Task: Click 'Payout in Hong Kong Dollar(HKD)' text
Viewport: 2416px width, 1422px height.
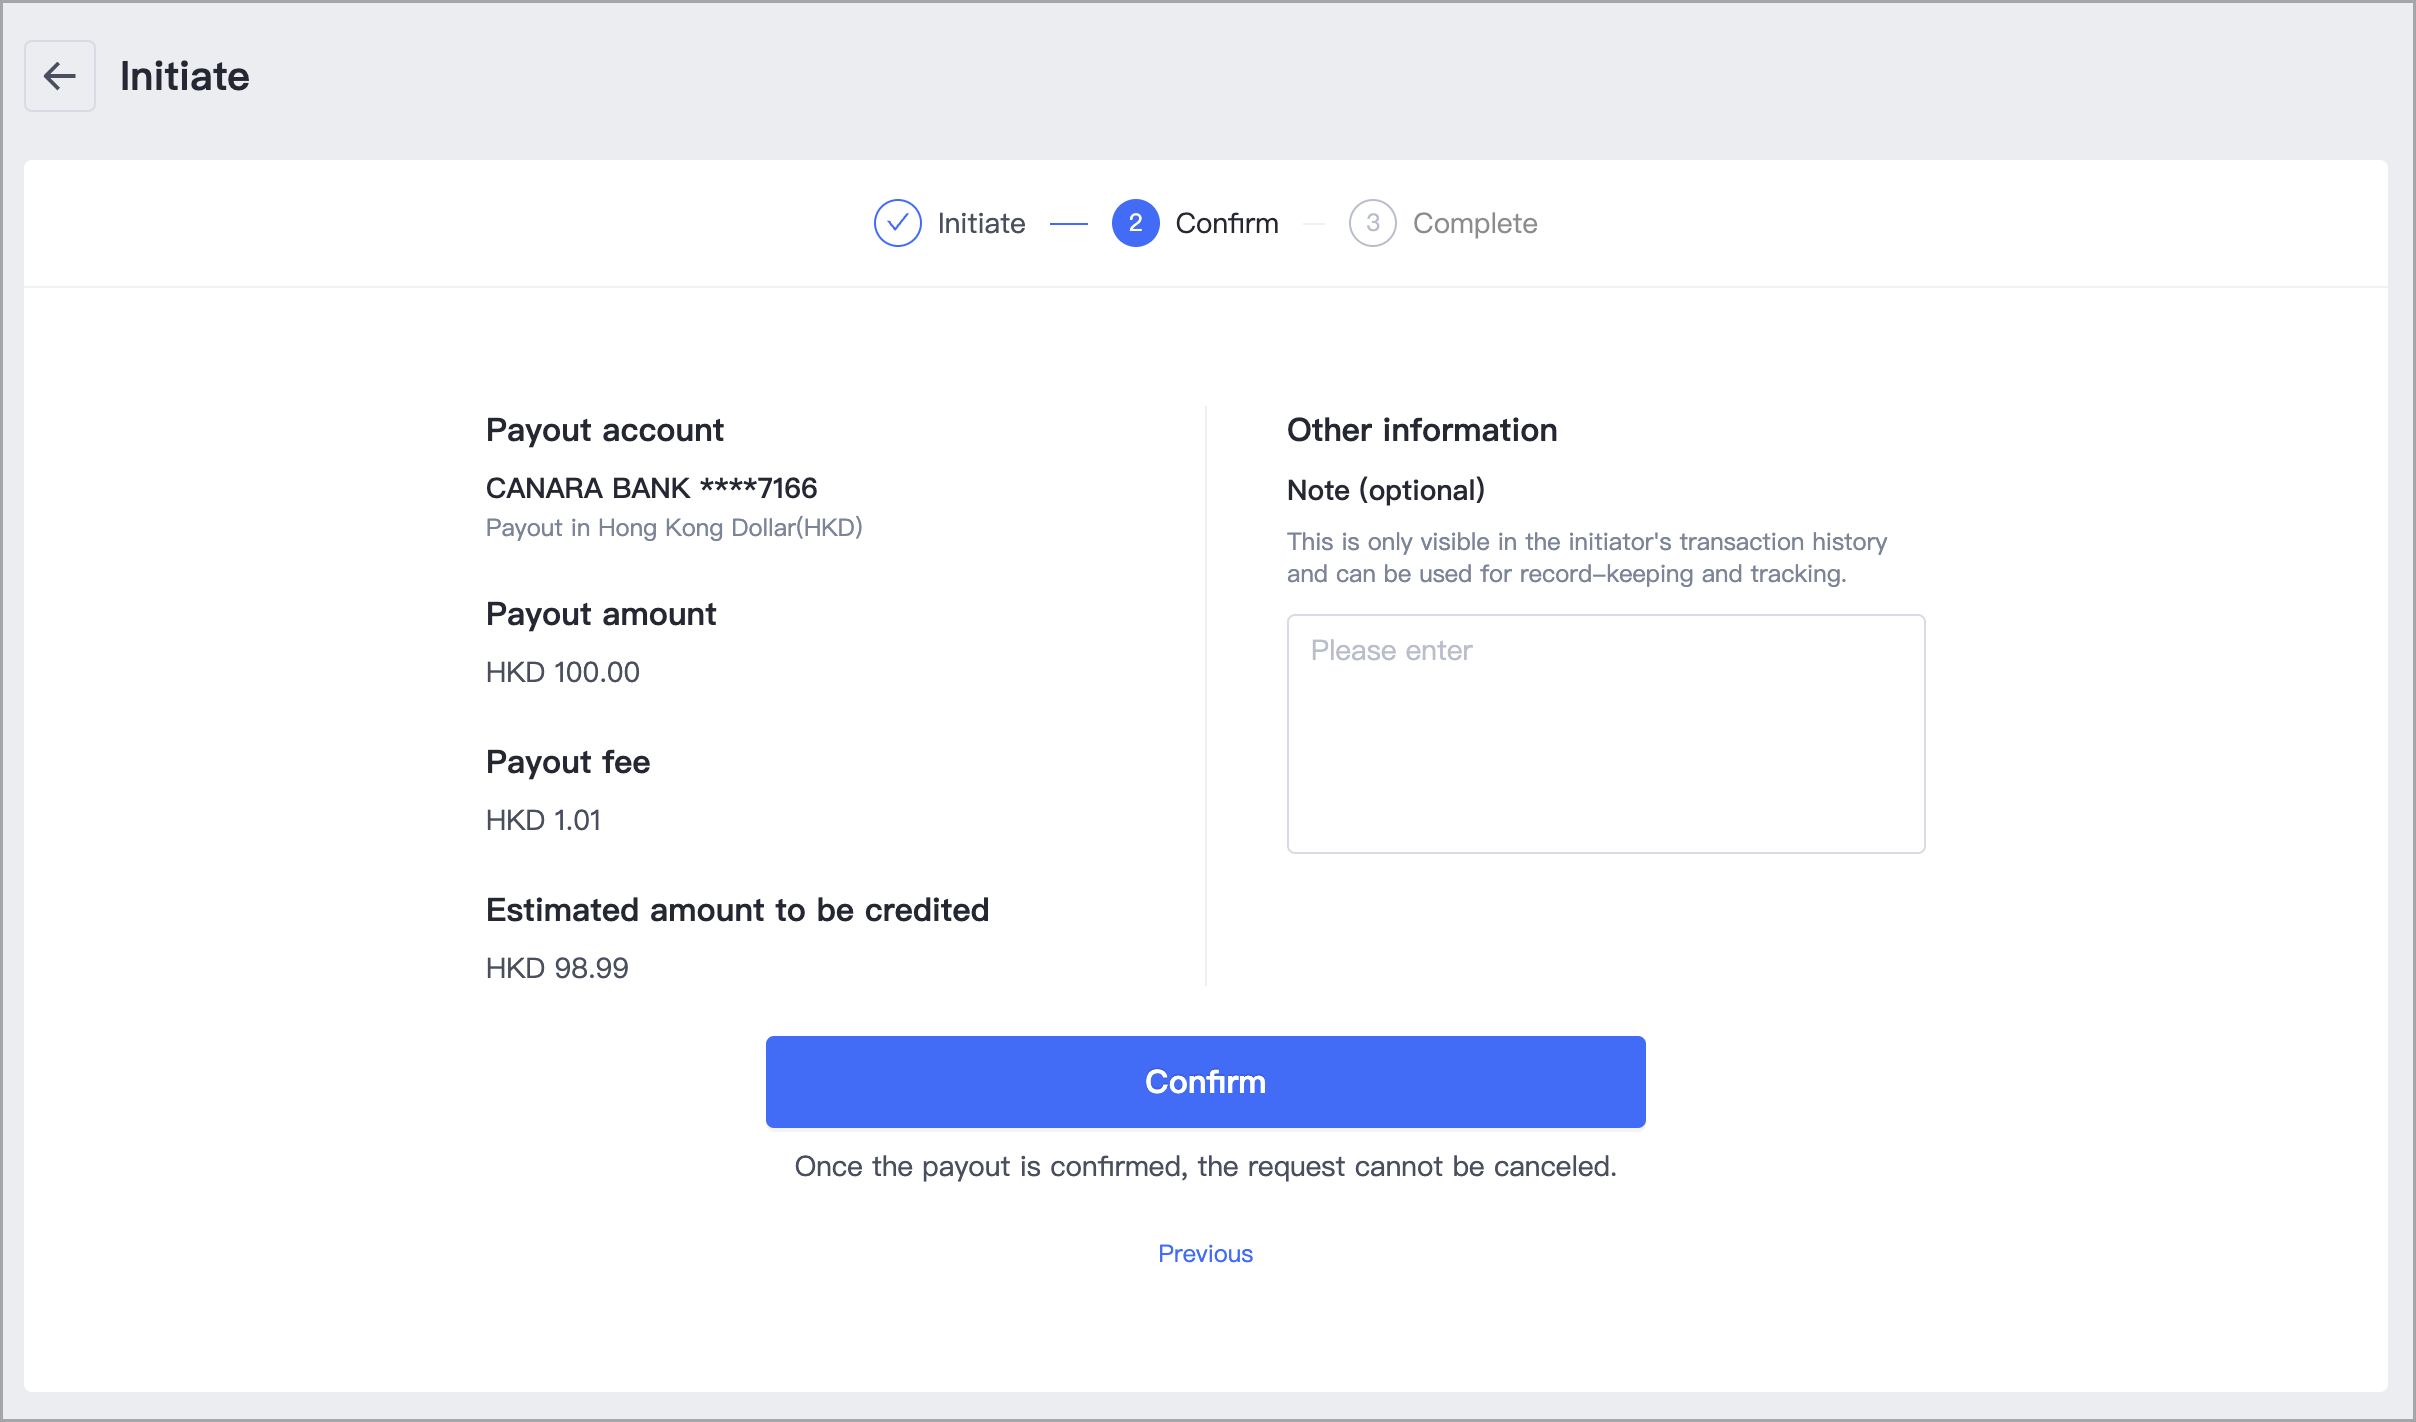Action: [x=674, y=528]
